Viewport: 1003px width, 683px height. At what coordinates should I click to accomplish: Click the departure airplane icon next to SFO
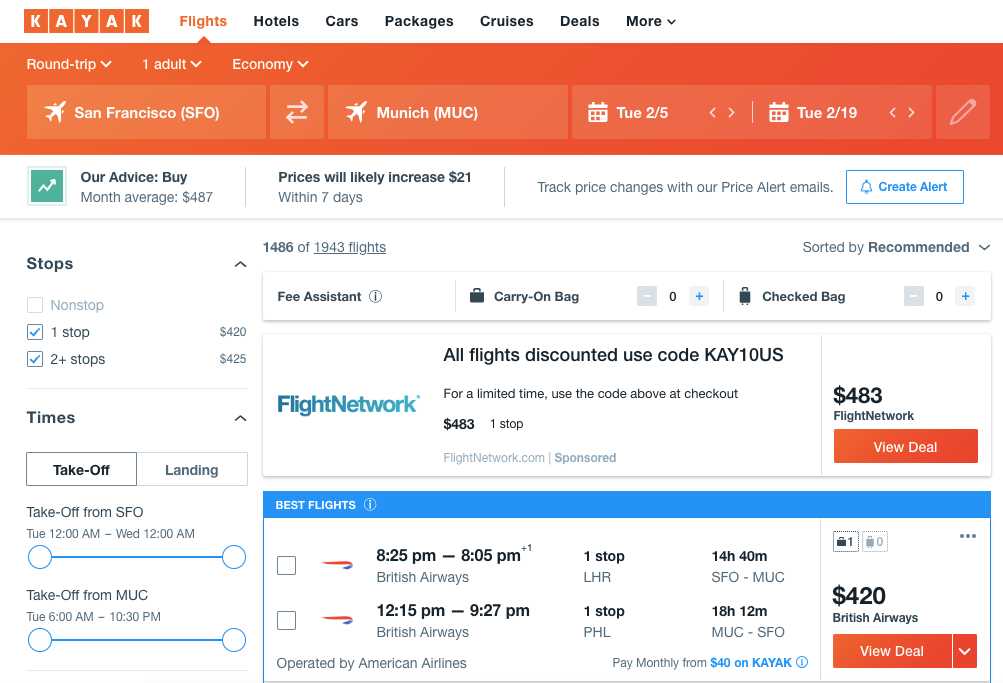coord(56,112)
